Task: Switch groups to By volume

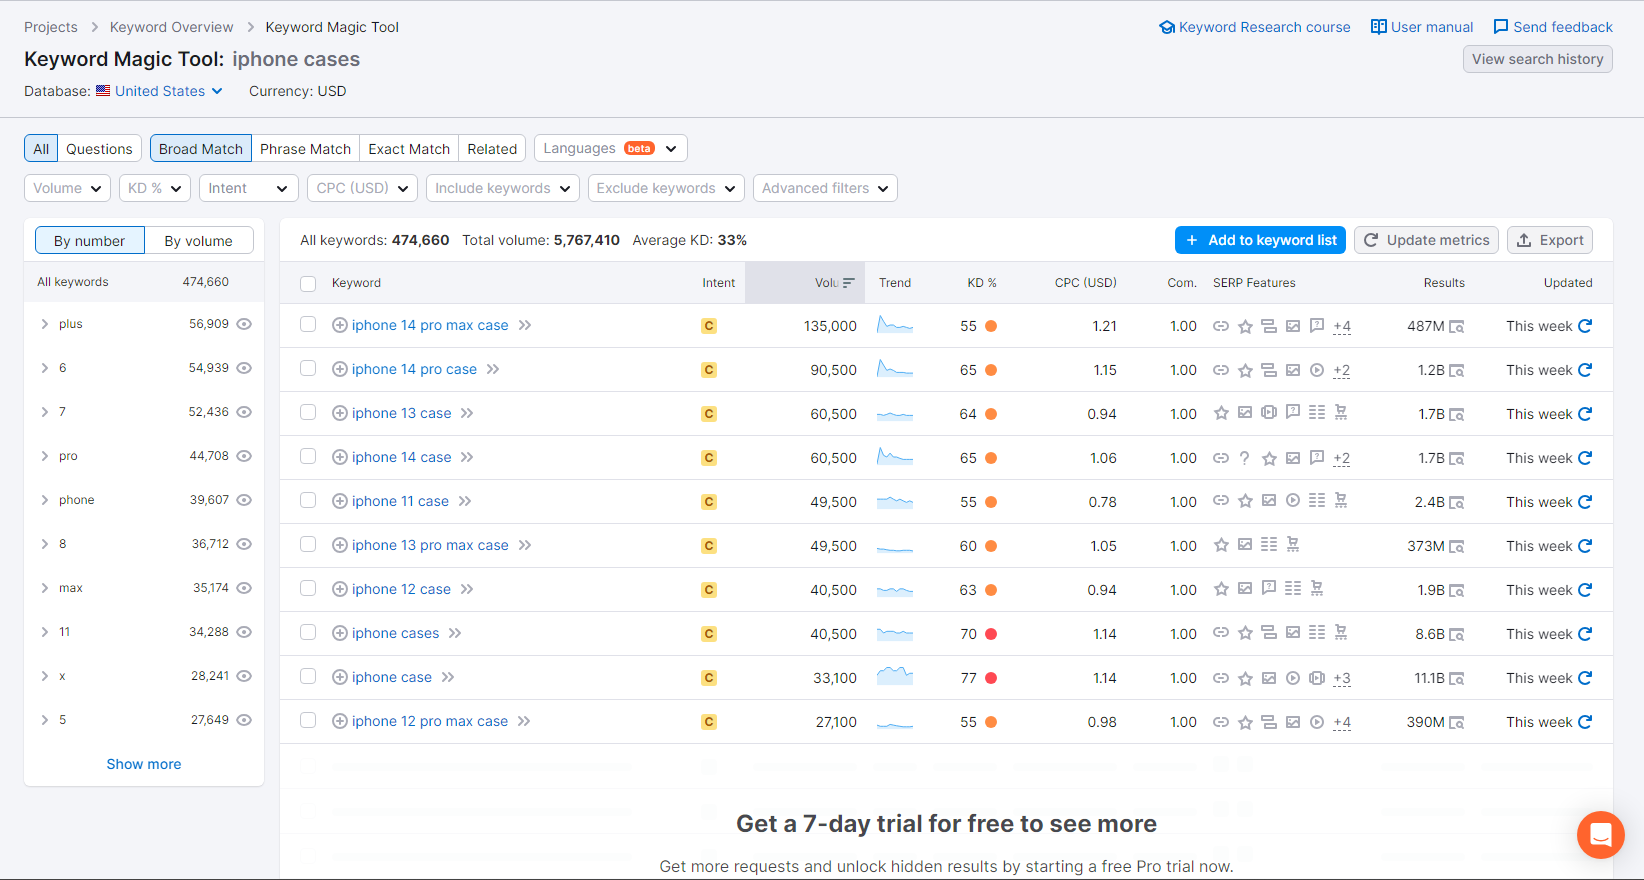Action: [x=198, y=241]
